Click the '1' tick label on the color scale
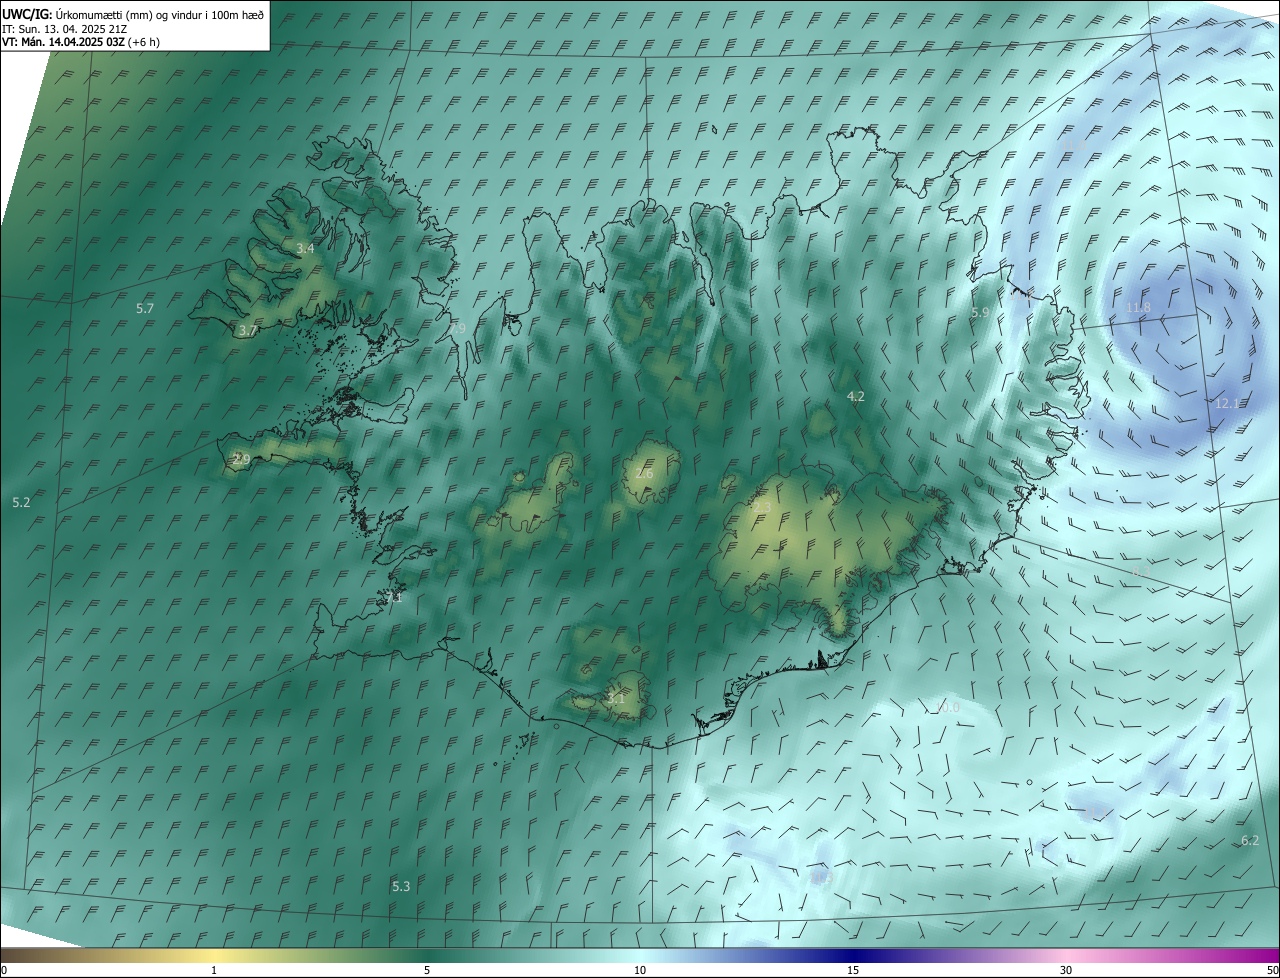This screenshot has width=1280, height=978. pyautogui.click(x=214, y=970)
